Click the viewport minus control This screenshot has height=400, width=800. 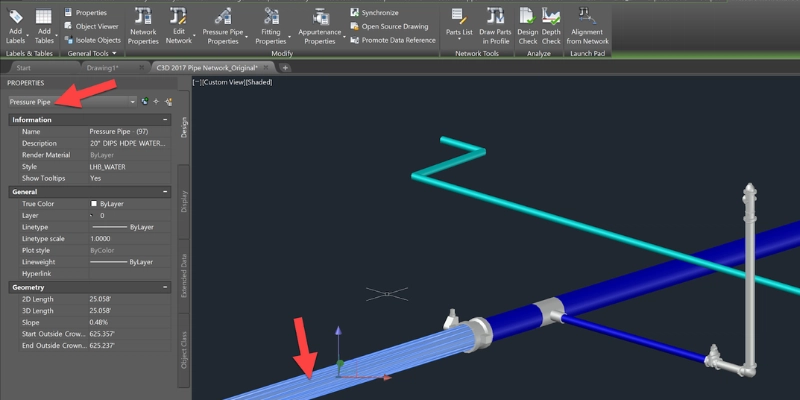[196, 82]
